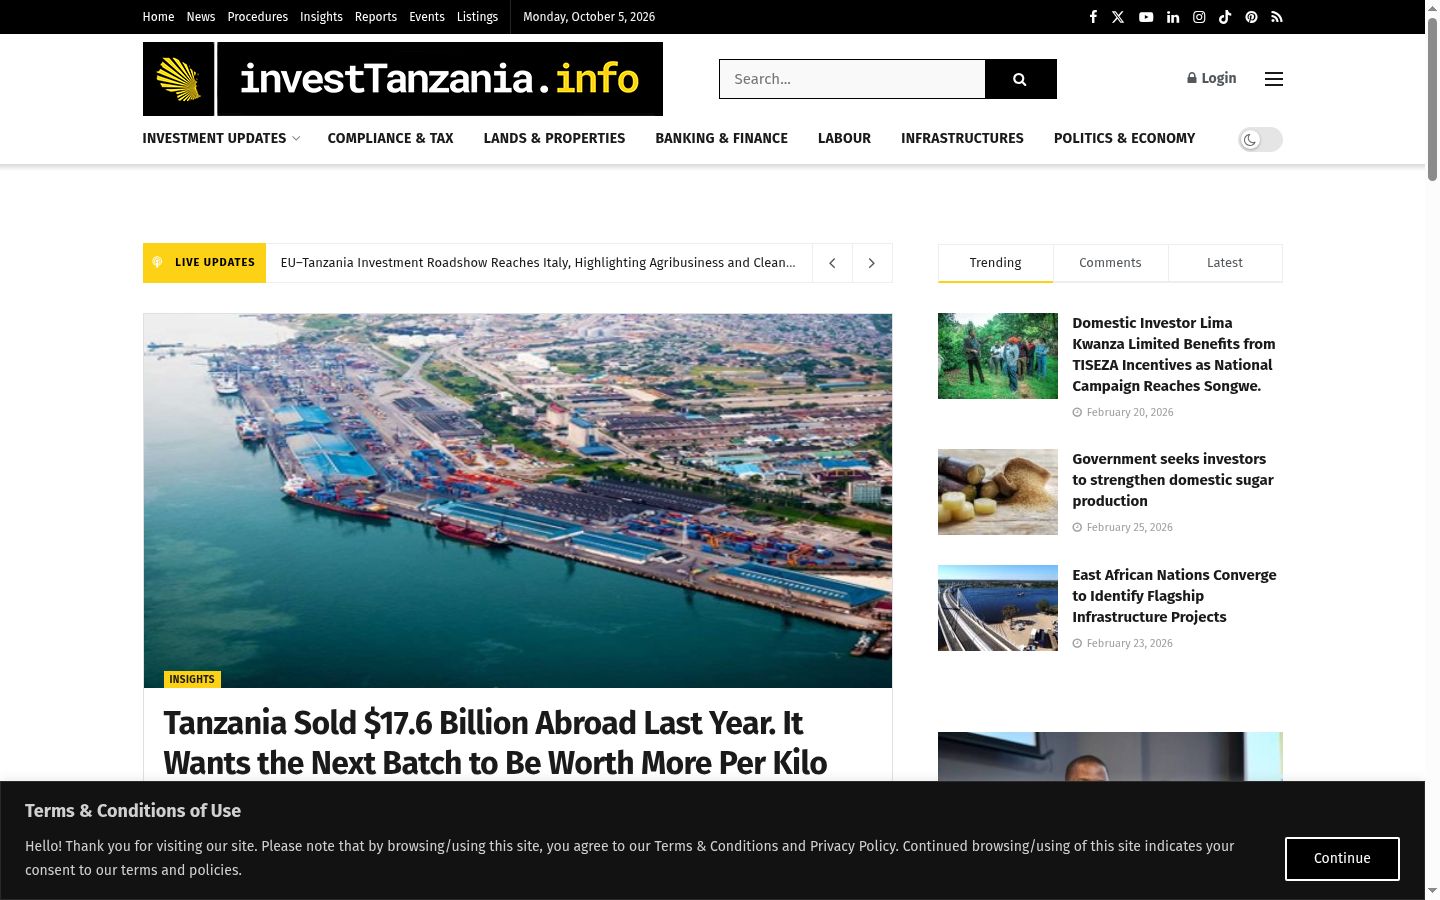Open the RSS feed icon

(x=1277, y=17)
